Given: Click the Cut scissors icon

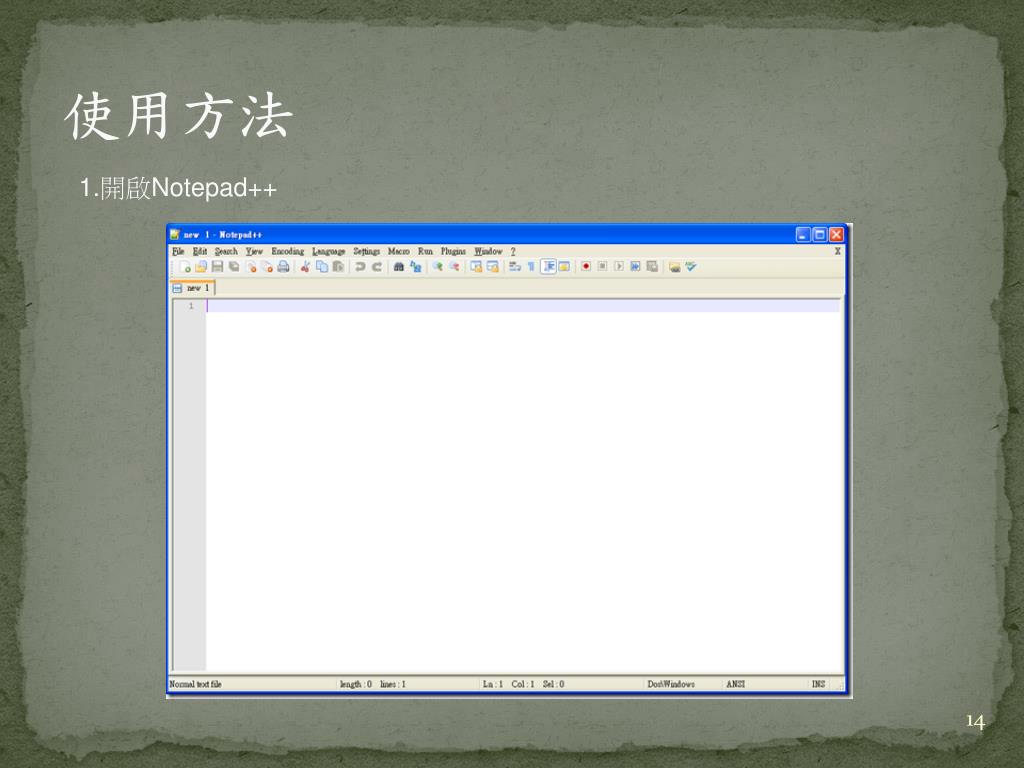Looking at the screenshot, I should pos(305,266).
